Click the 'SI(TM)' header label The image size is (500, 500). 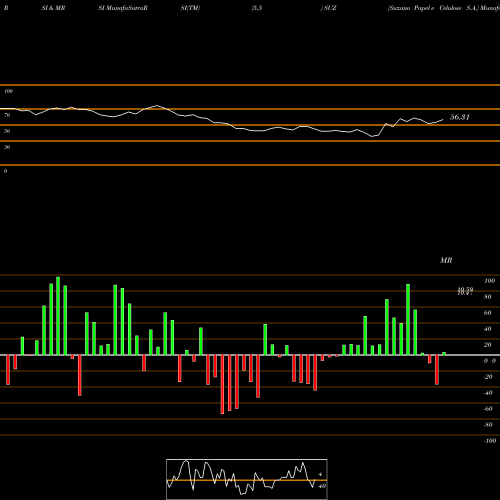[190, 8]
